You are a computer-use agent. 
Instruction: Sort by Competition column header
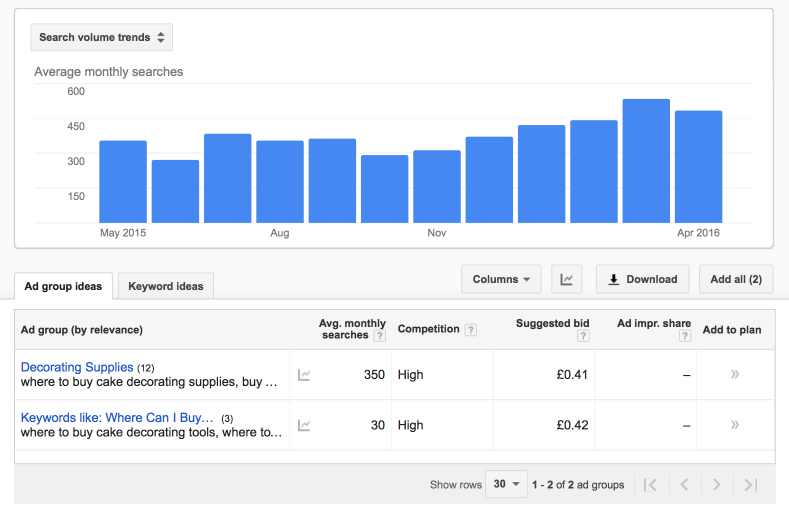428,329
